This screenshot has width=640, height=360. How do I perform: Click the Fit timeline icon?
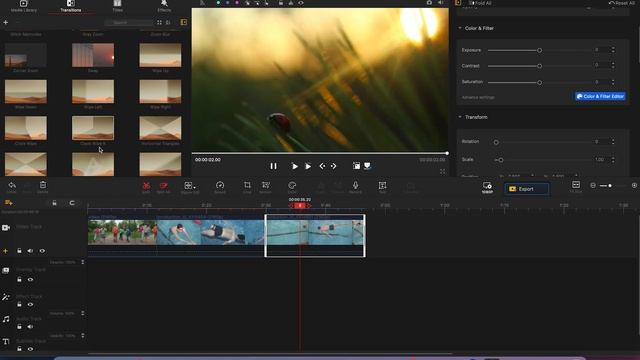[x=576, y=185]
